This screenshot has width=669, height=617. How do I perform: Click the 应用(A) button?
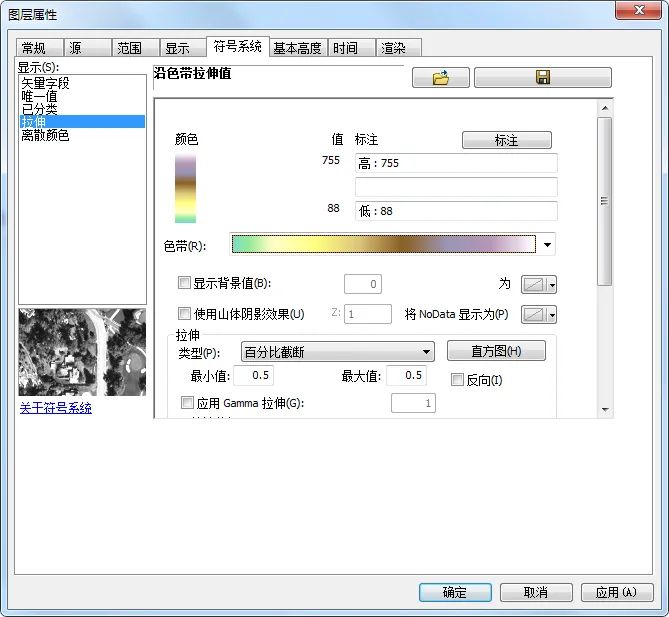click(x=617, y=592)
